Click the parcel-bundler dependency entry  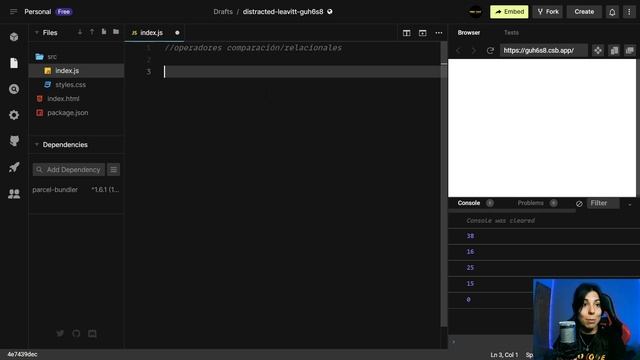tap(76, 189)
